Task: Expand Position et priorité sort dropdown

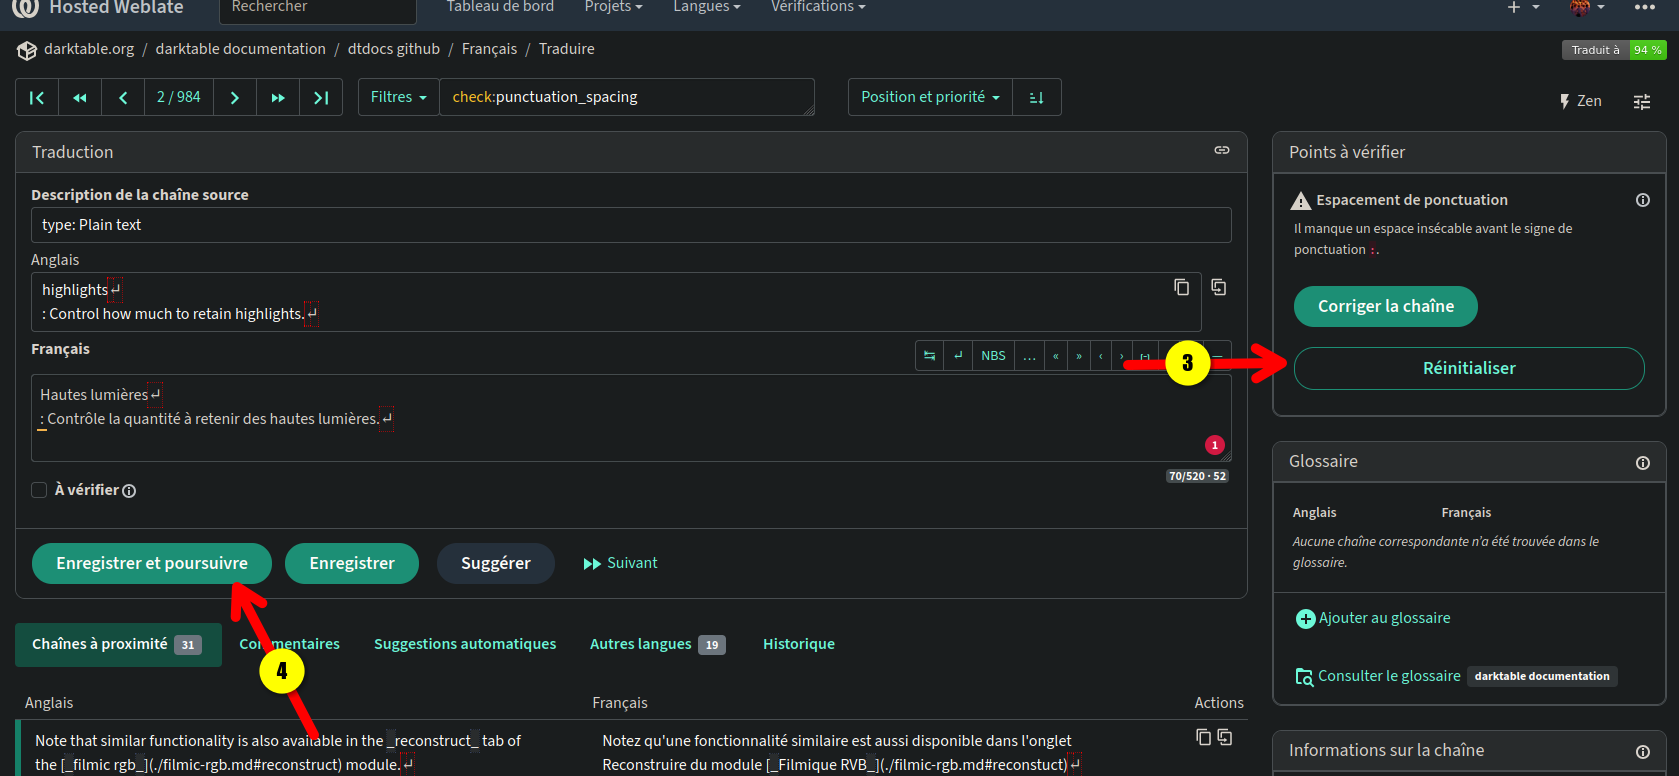Action: (x=930, y=97)
